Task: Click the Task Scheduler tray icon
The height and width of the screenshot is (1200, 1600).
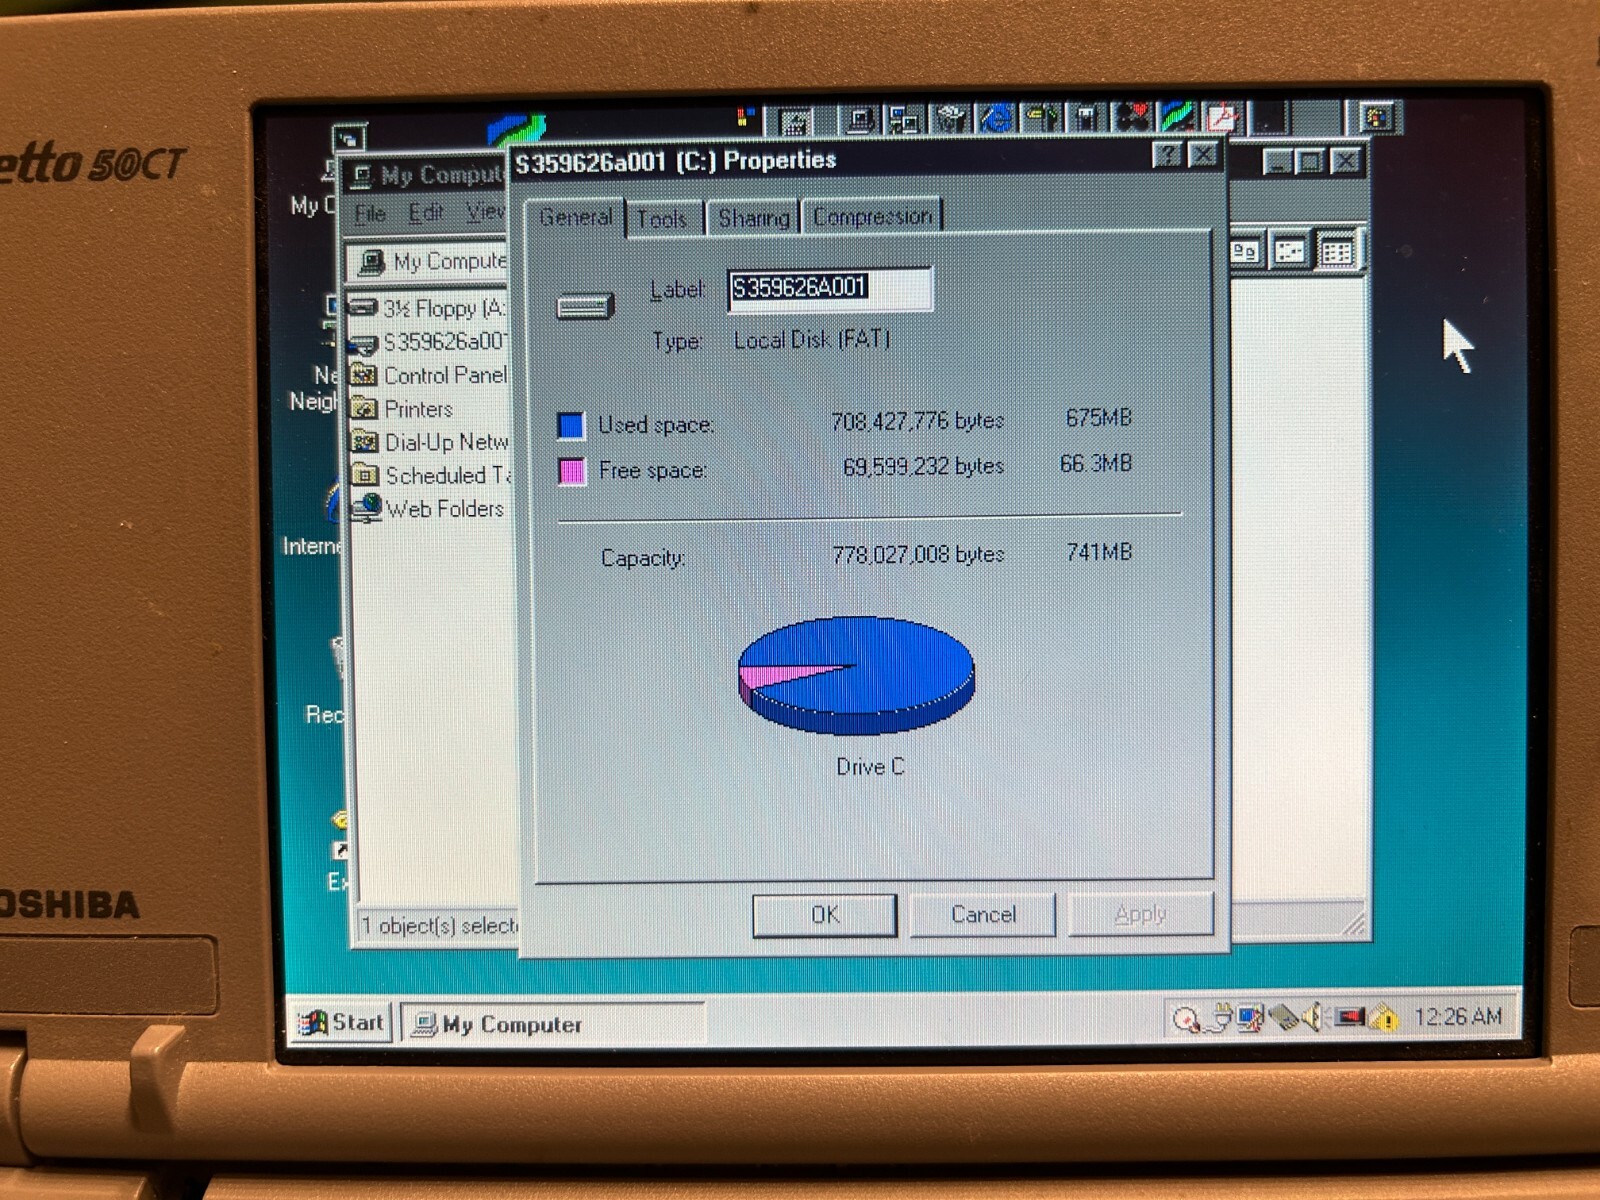Action: pos(1187,1019)
